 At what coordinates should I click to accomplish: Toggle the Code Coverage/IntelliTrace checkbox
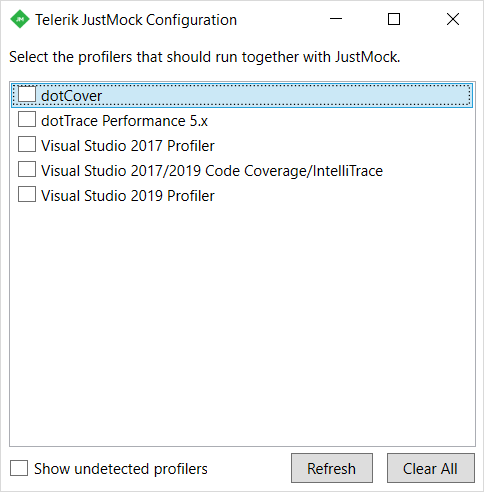point(27,169)
